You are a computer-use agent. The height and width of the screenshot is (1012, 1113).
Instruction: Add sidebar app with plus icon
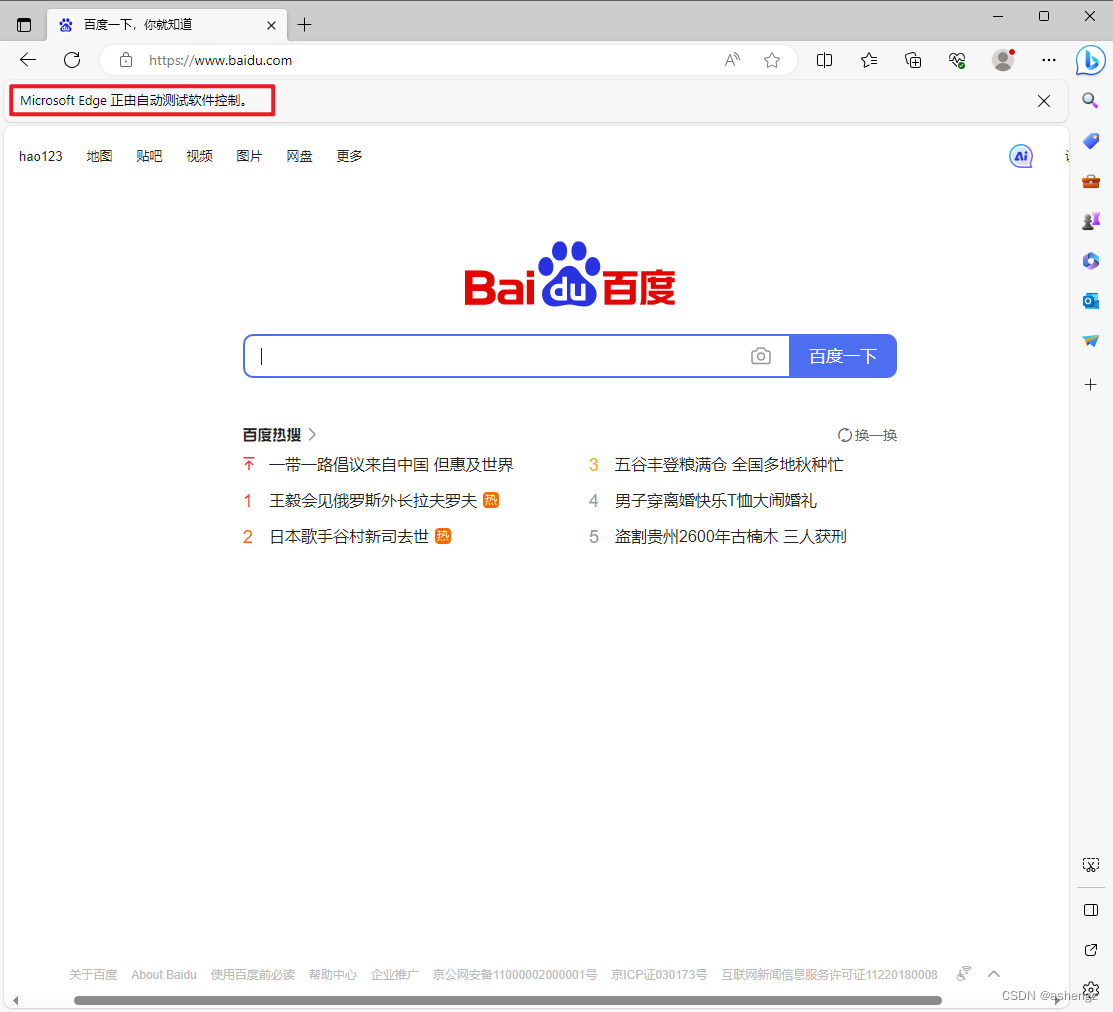[1091, 385]
